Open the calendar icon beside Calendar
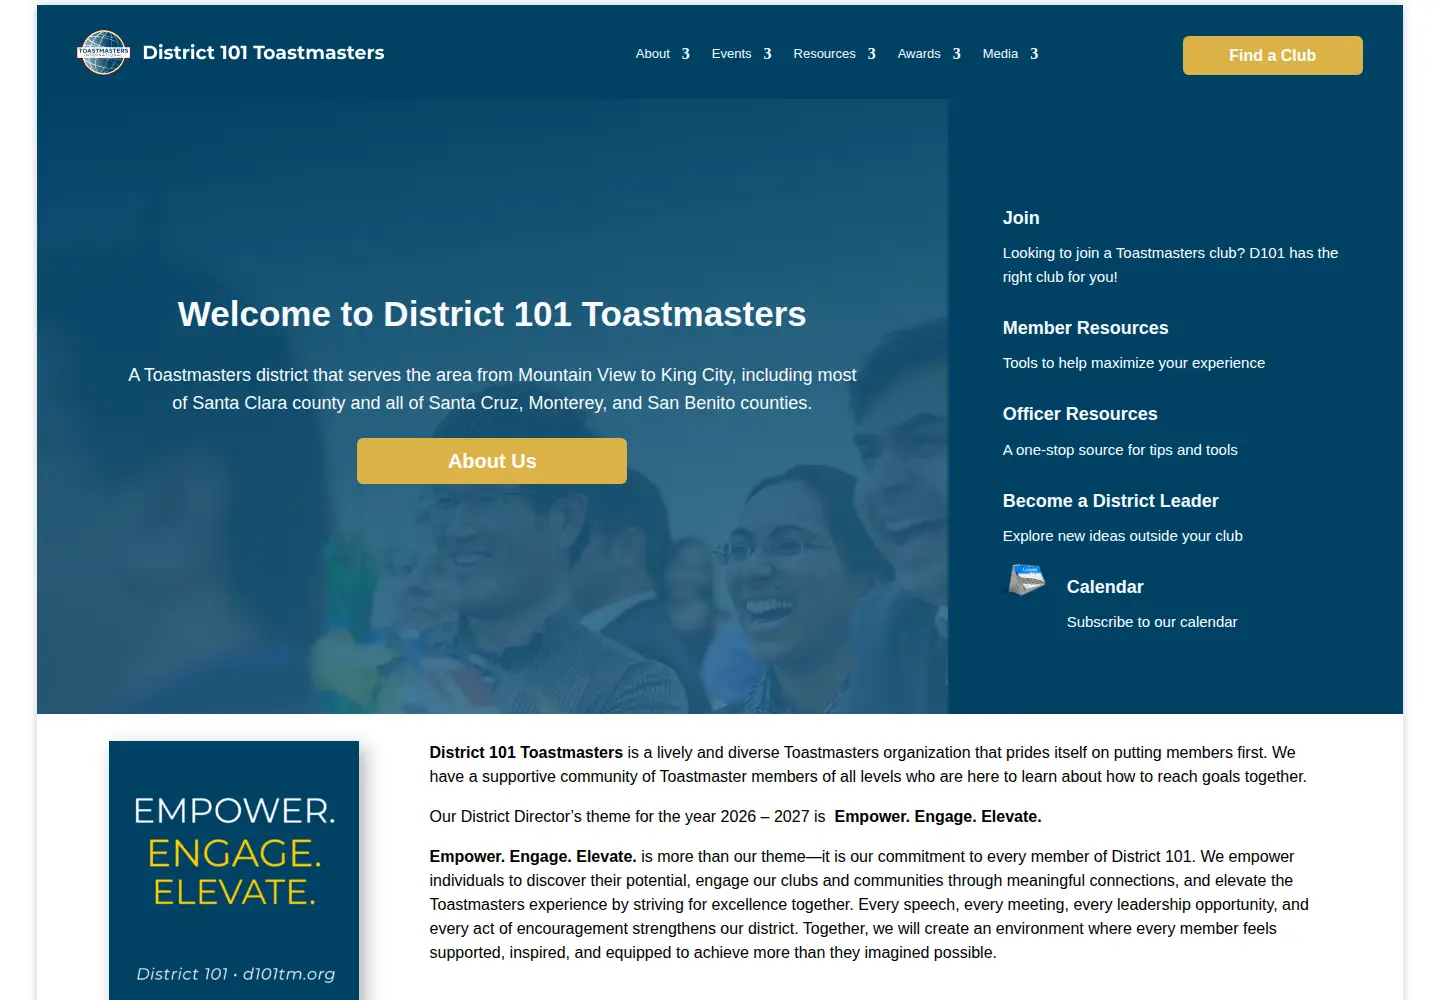1440x1000 pixels. point(1027,579)
